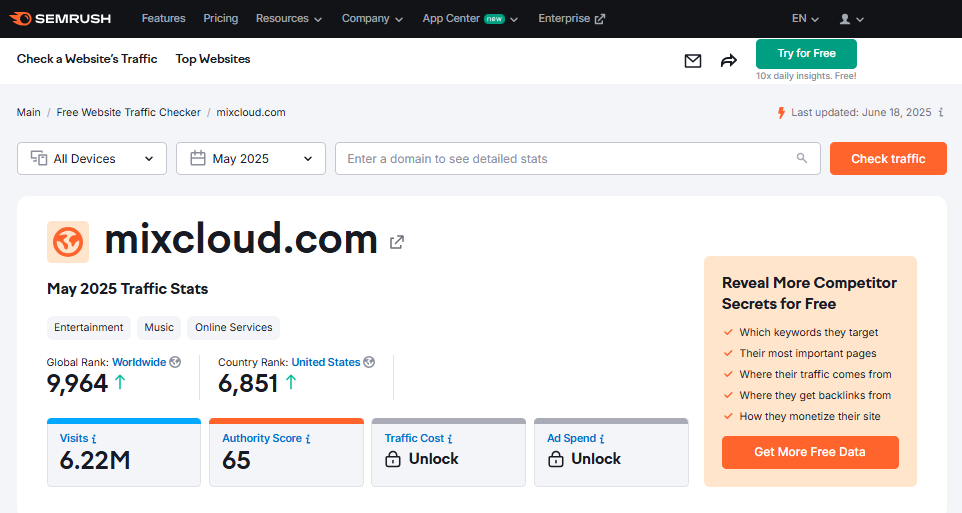Click the mixcloud.com site favicon
The image size is (962, 513).
pos(68,242)
